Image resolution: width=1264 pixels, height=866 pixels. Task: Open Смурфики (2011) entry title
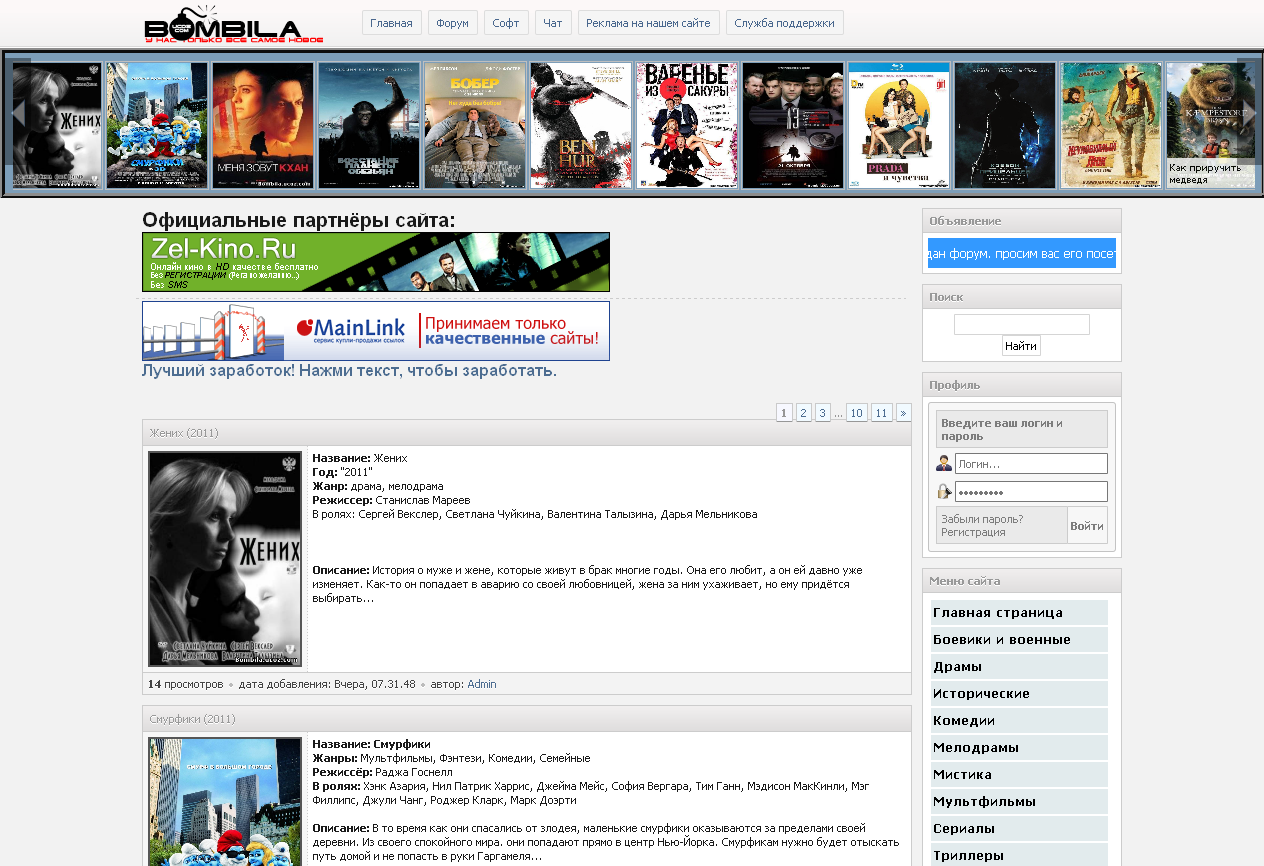[x=192, y=719]
